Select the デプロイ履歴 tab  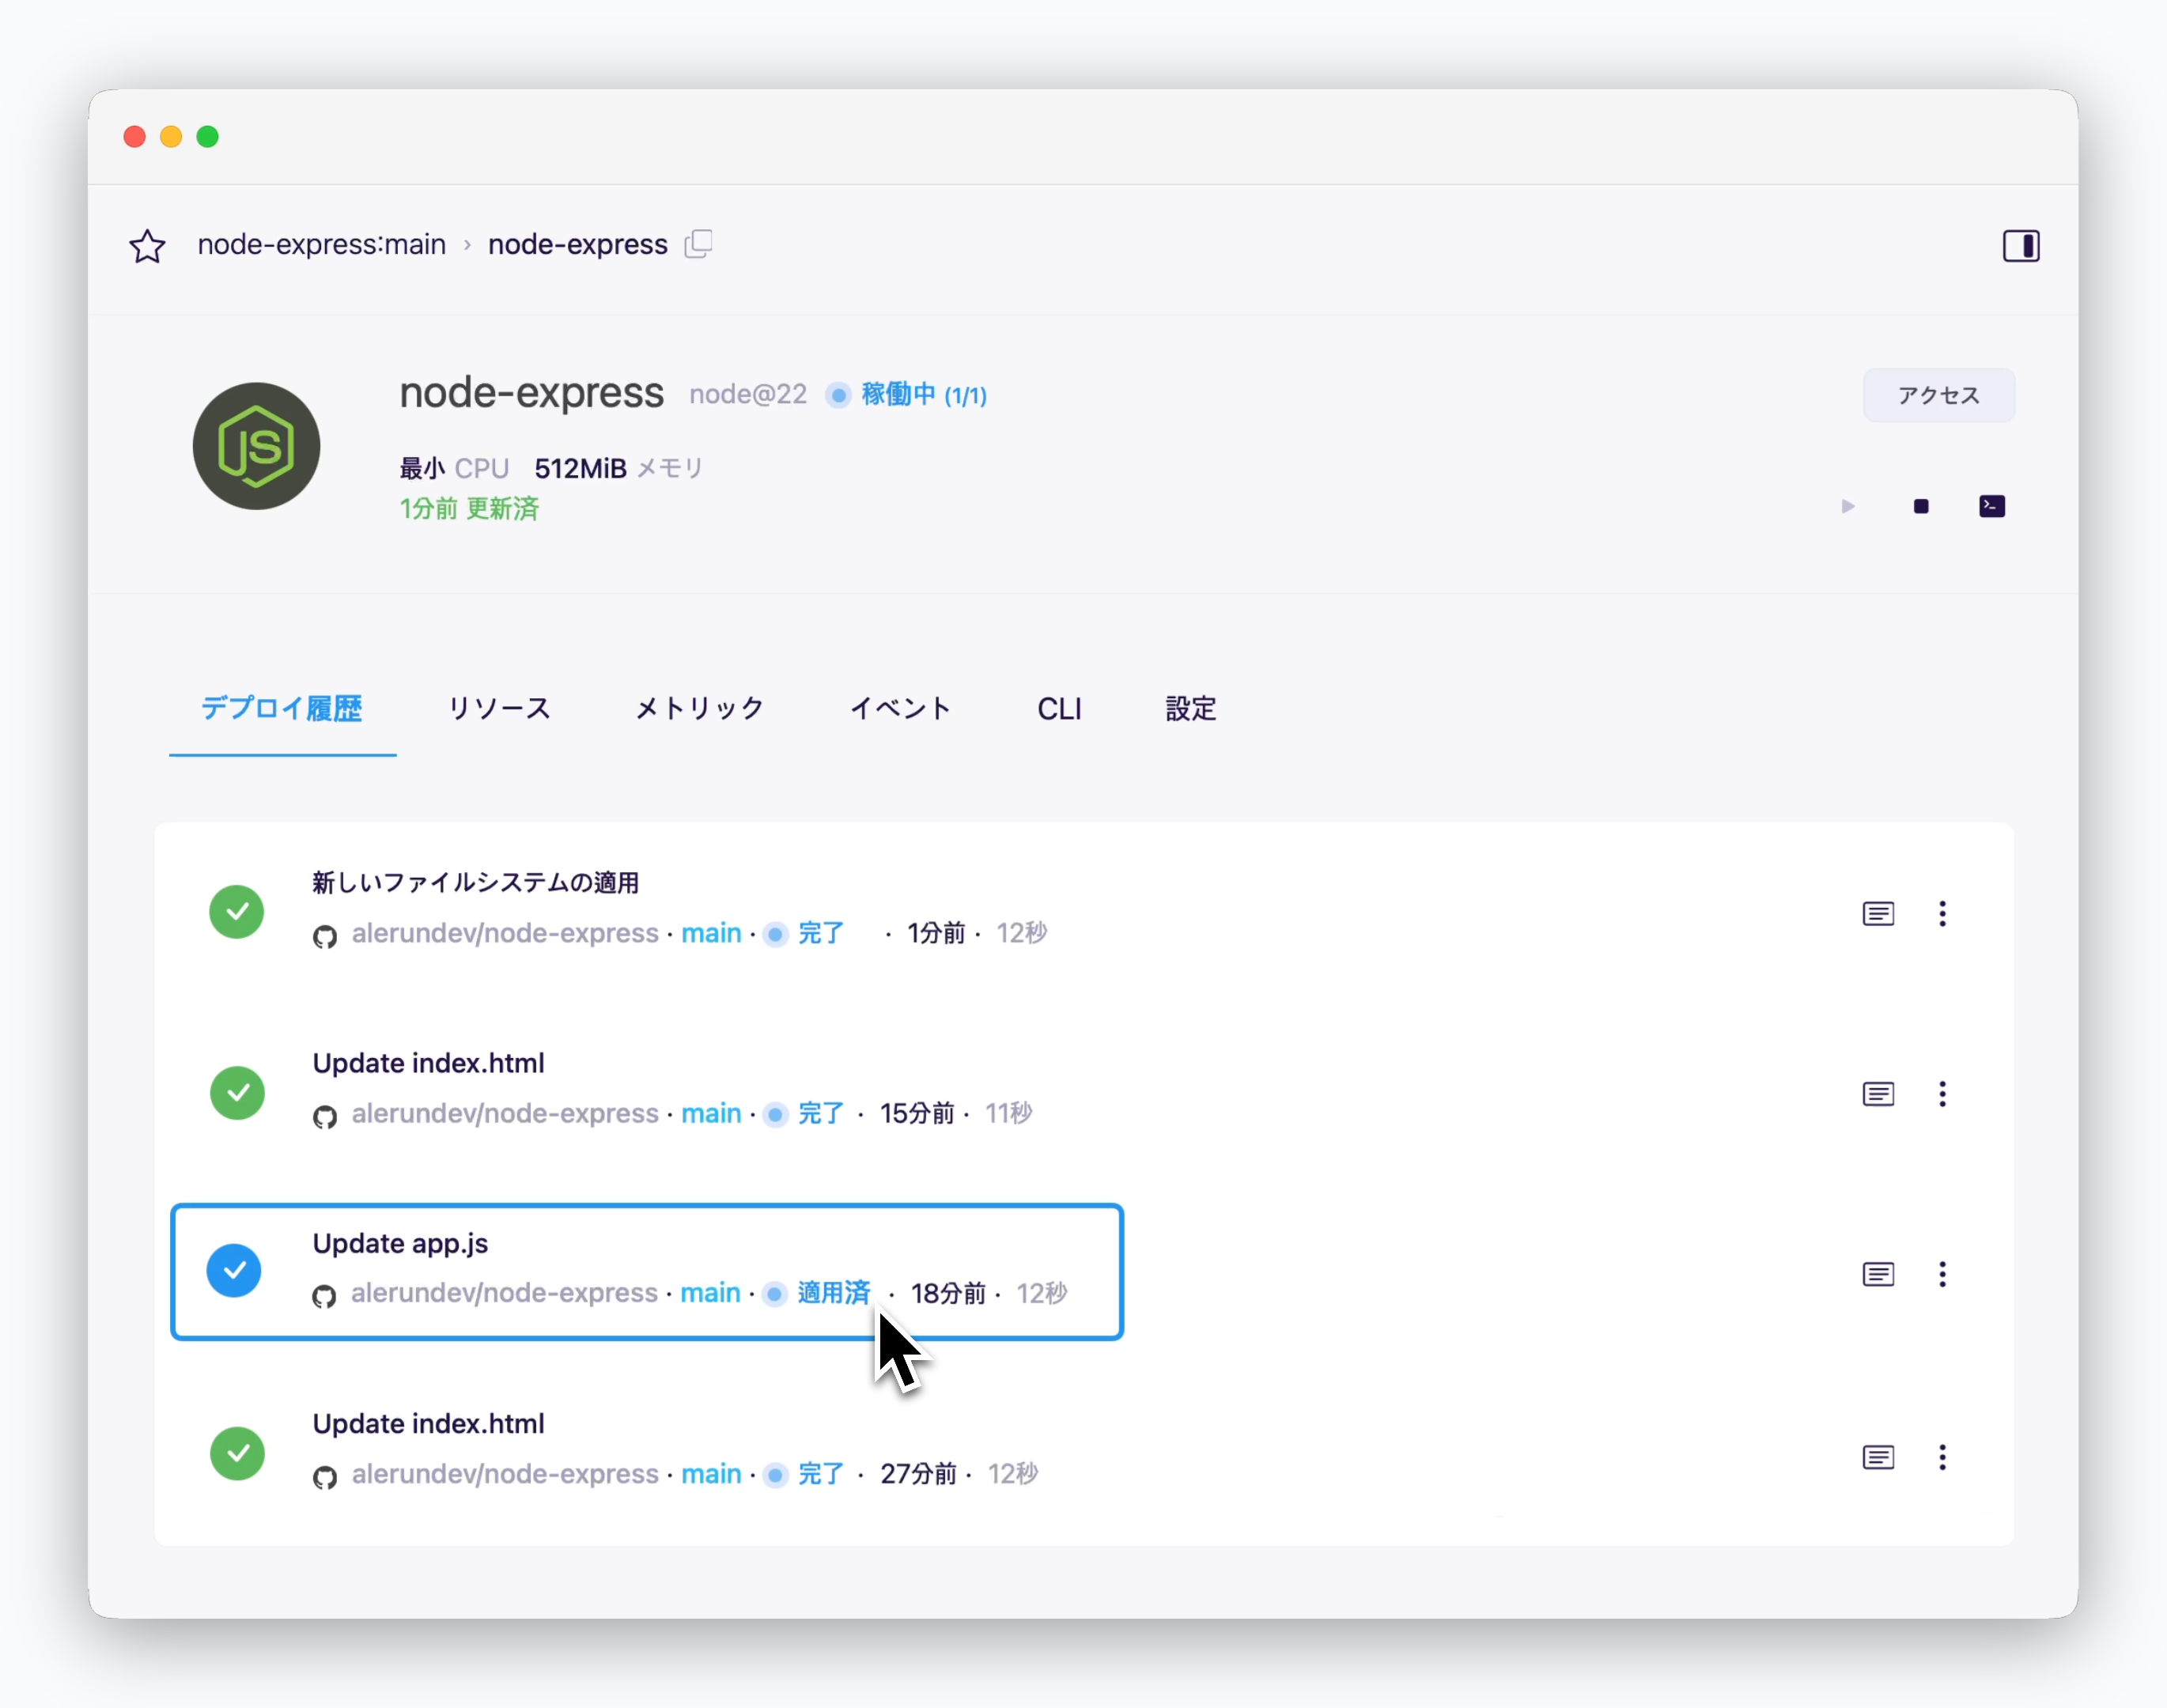[x=282, y=709]
